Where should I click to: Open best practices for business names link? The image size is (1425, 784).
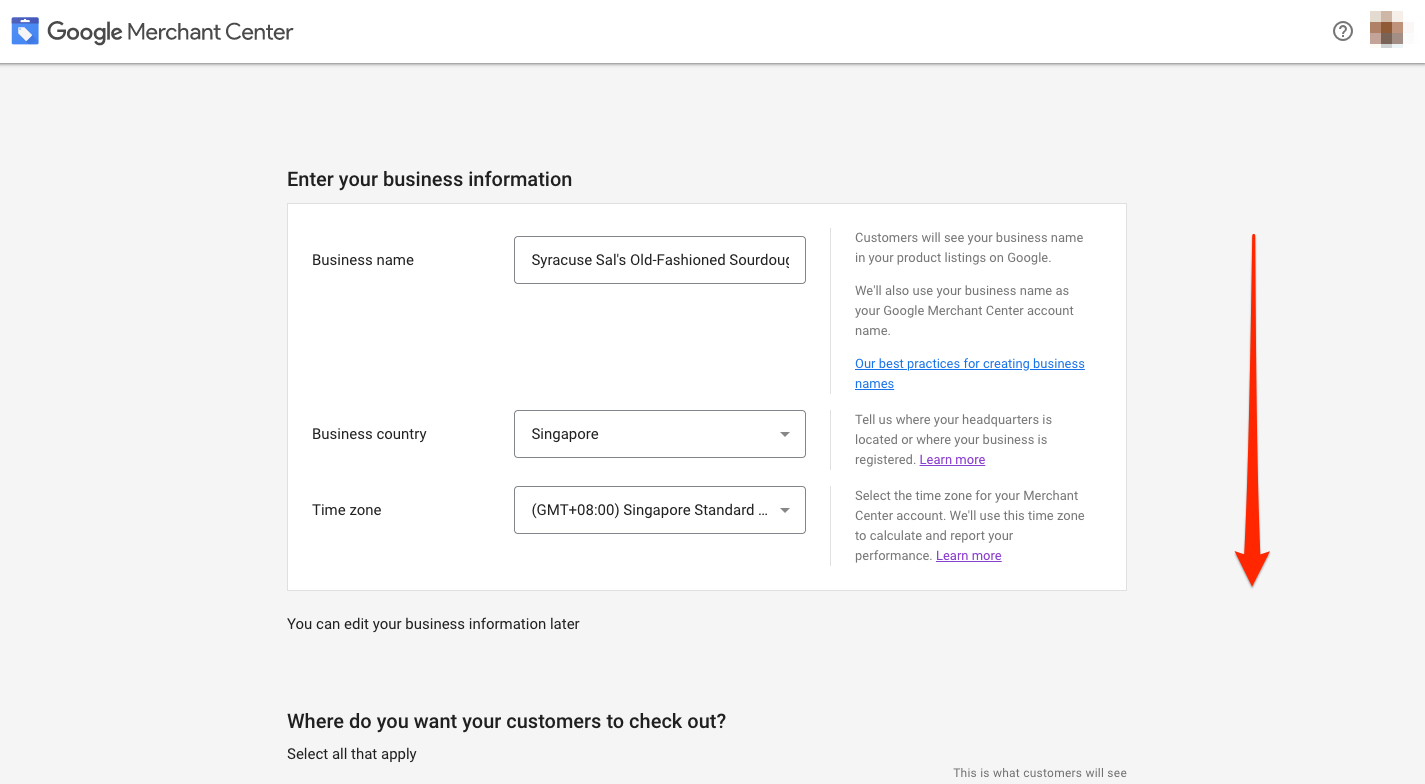pos(969,374)
